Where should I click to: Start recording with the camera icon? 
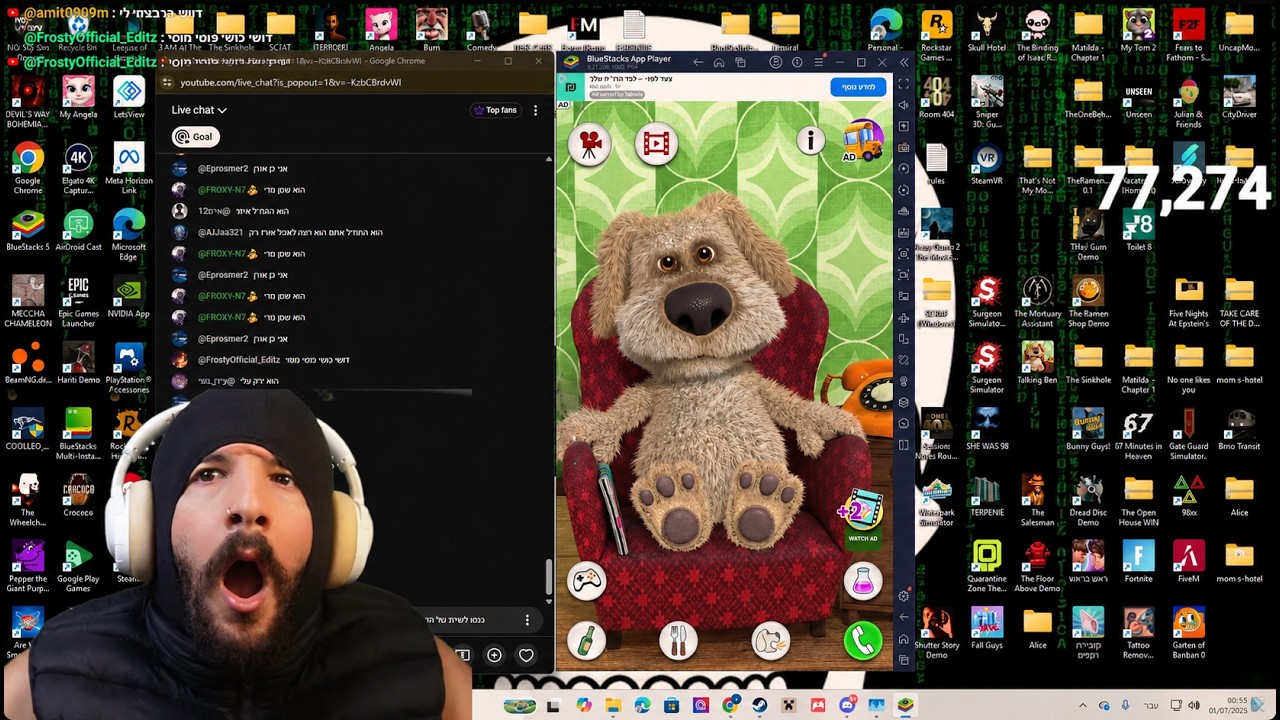tap(590, 145)
